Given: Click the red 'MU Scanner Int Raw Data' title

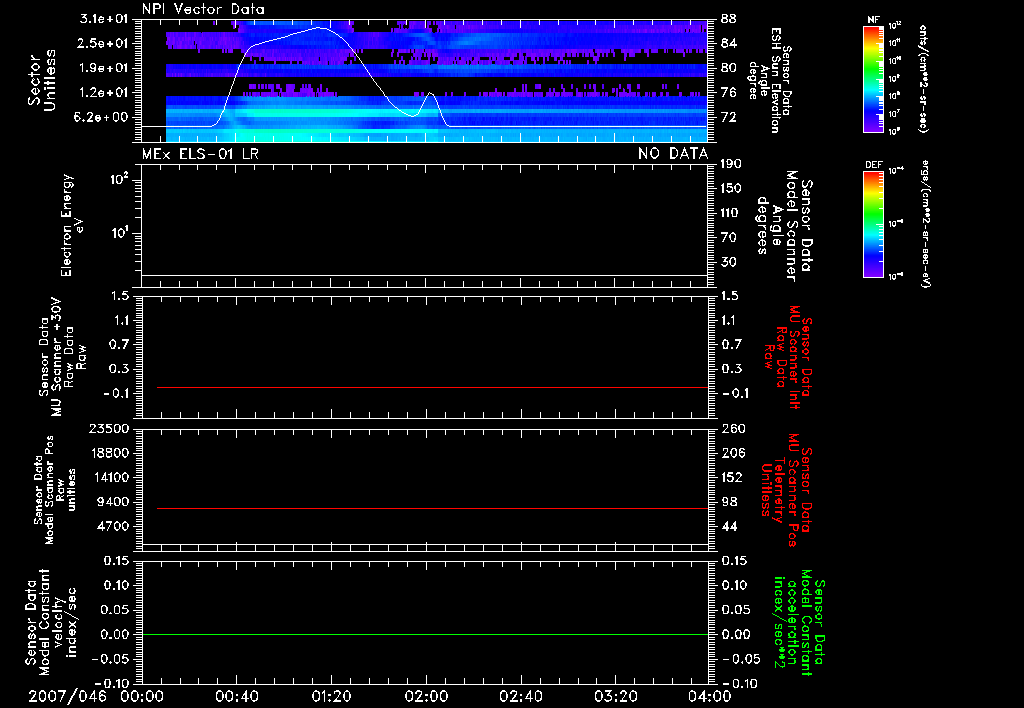Looking at the screenshot, I should (788, 357).
